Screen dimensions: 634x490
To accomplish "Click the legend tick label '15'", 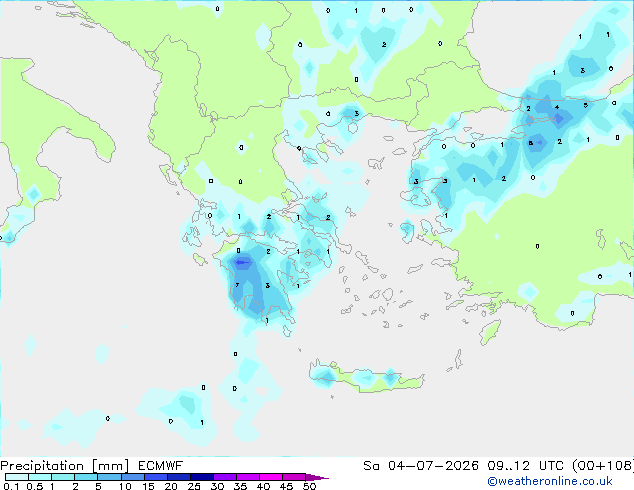I will pos(148,486).
